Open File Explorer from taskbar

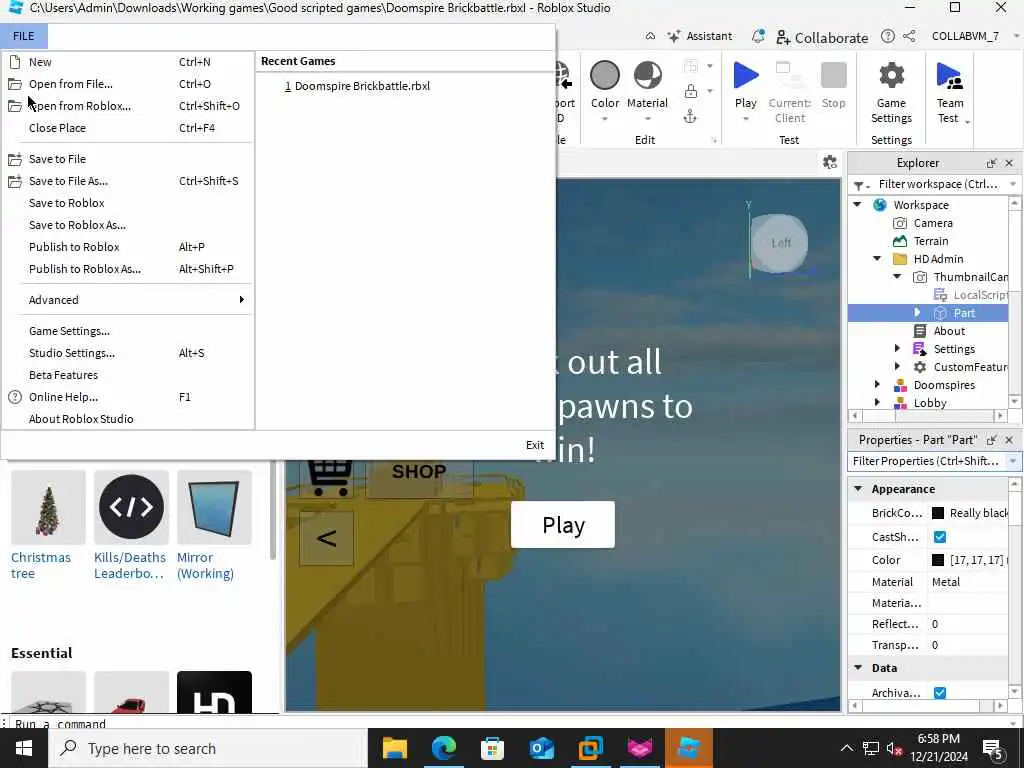coord(394,748)
